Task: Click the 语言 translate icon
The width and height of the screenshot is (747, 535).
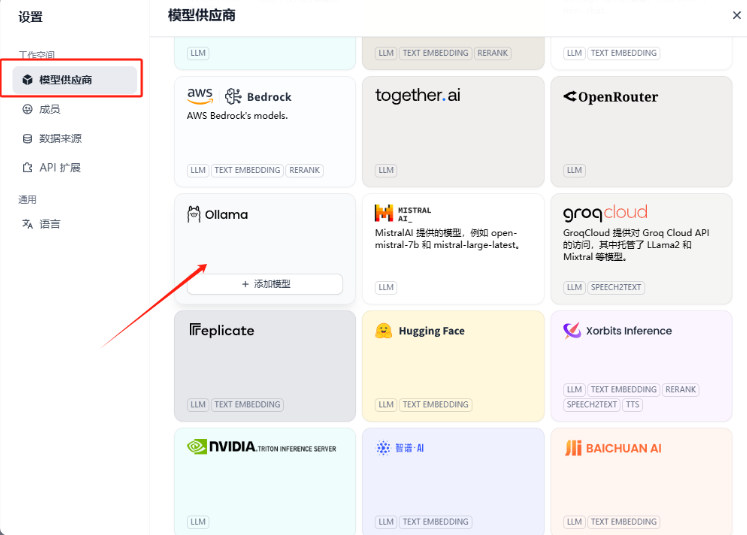Action: [x=28, y=224]
